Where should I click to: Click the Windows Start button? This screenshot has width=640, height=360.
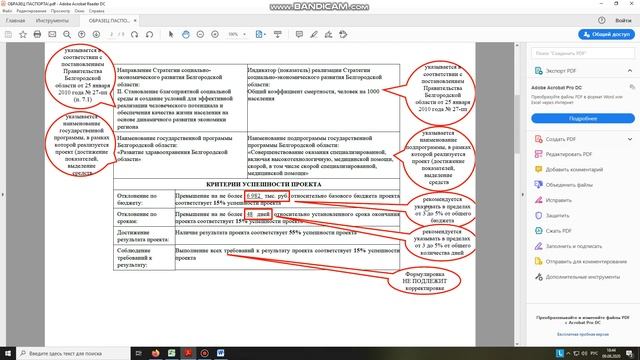(8, 353)
